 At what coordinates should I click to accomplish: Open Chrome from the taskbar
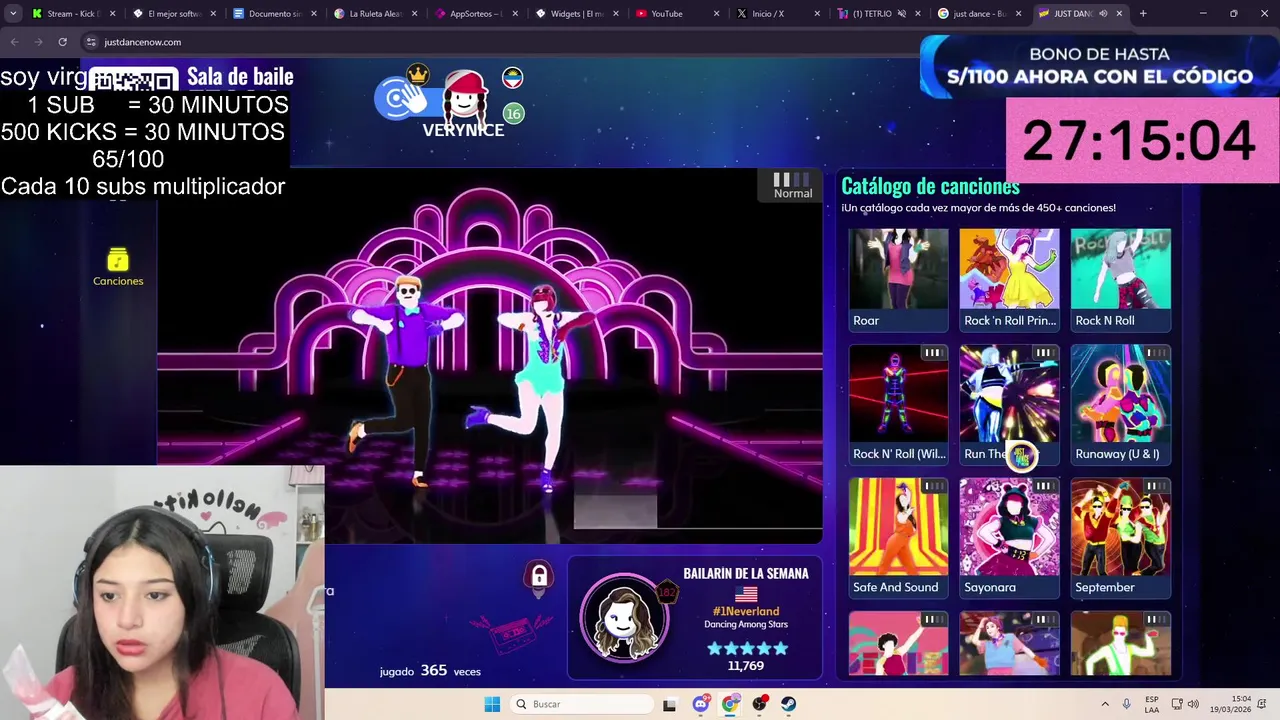(x=731, y=704)
